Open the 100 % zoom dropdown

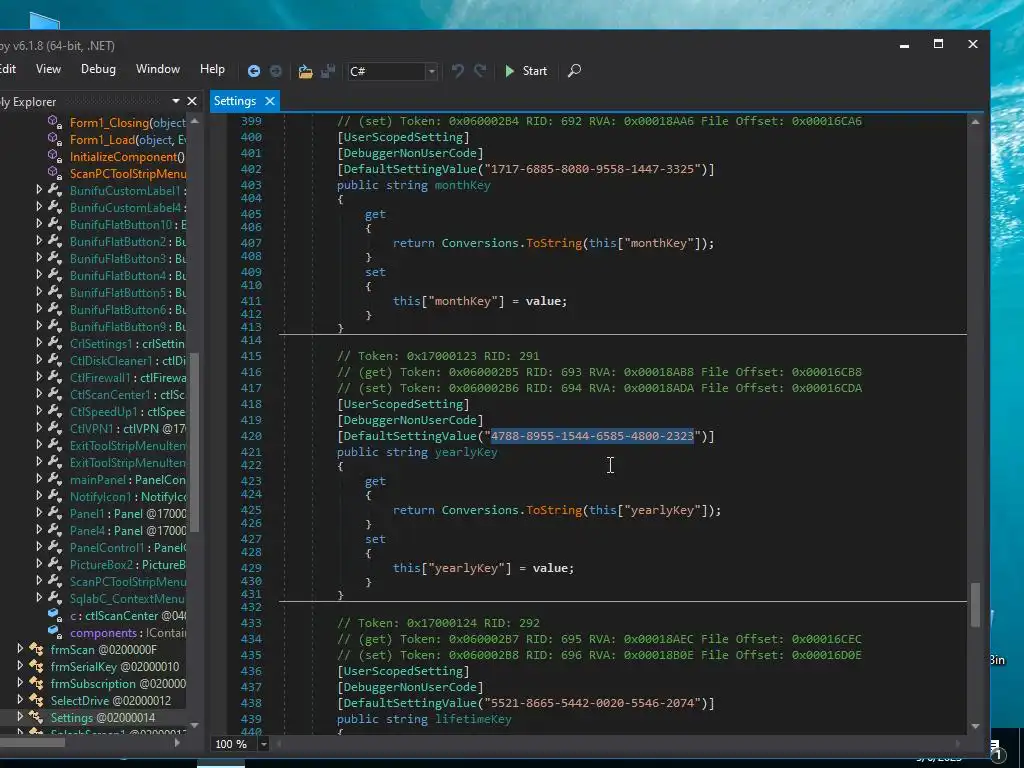pos(263,744)
